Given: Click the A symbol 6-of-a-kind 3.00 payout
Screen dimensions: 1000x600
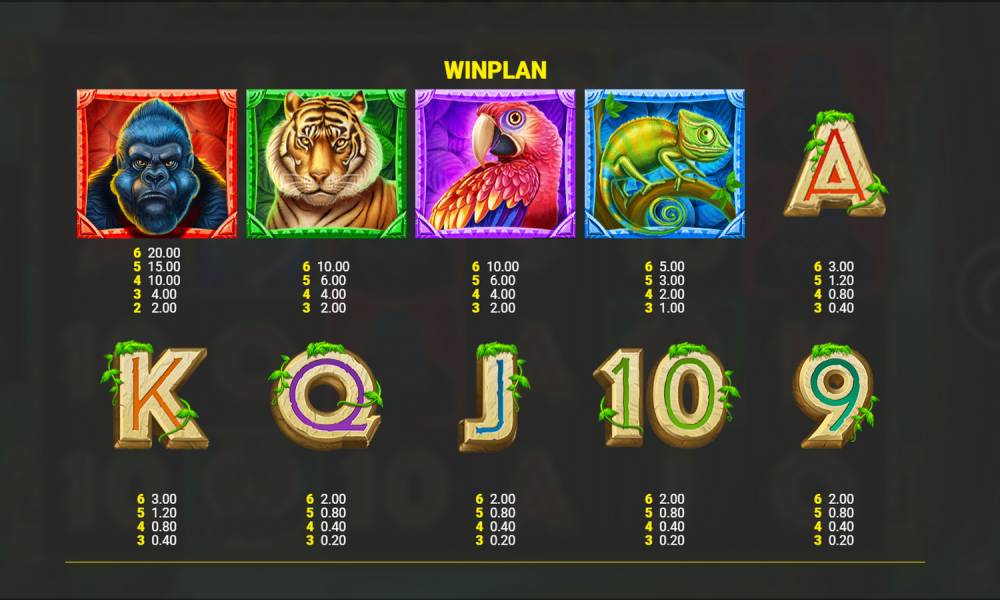Looking at the screenshot, I should point(834,267).
